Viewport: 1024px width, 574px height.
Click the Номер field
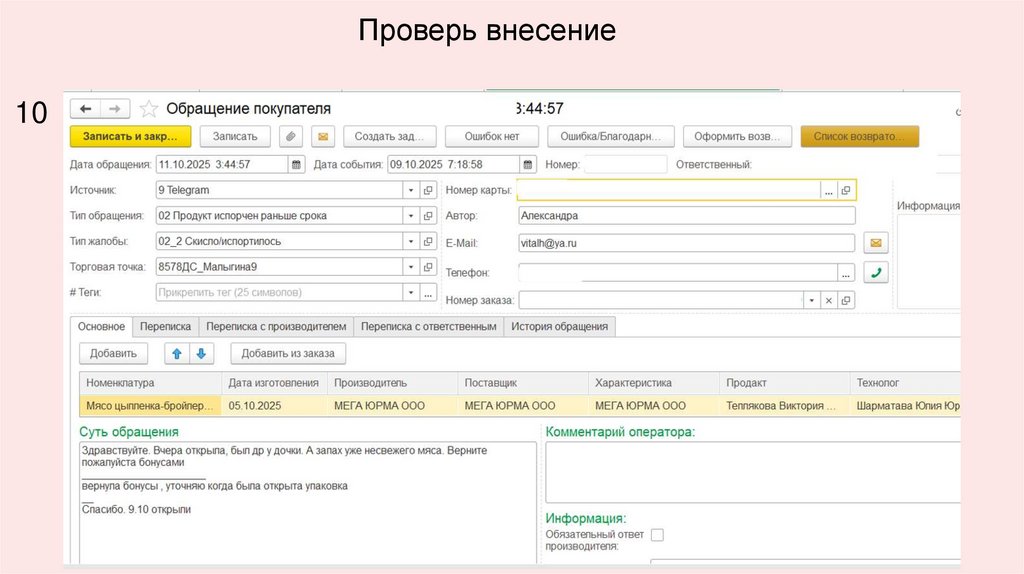625,165
